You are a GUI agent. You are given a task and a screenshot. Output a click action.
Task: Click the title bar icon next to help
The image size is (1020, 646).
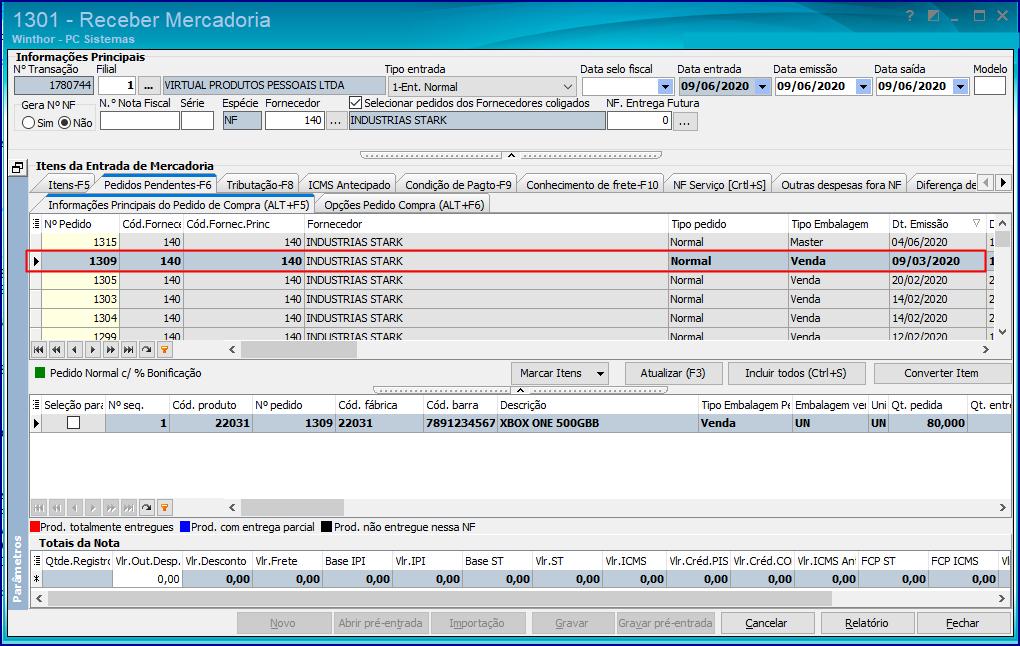(x=933, y=16)
